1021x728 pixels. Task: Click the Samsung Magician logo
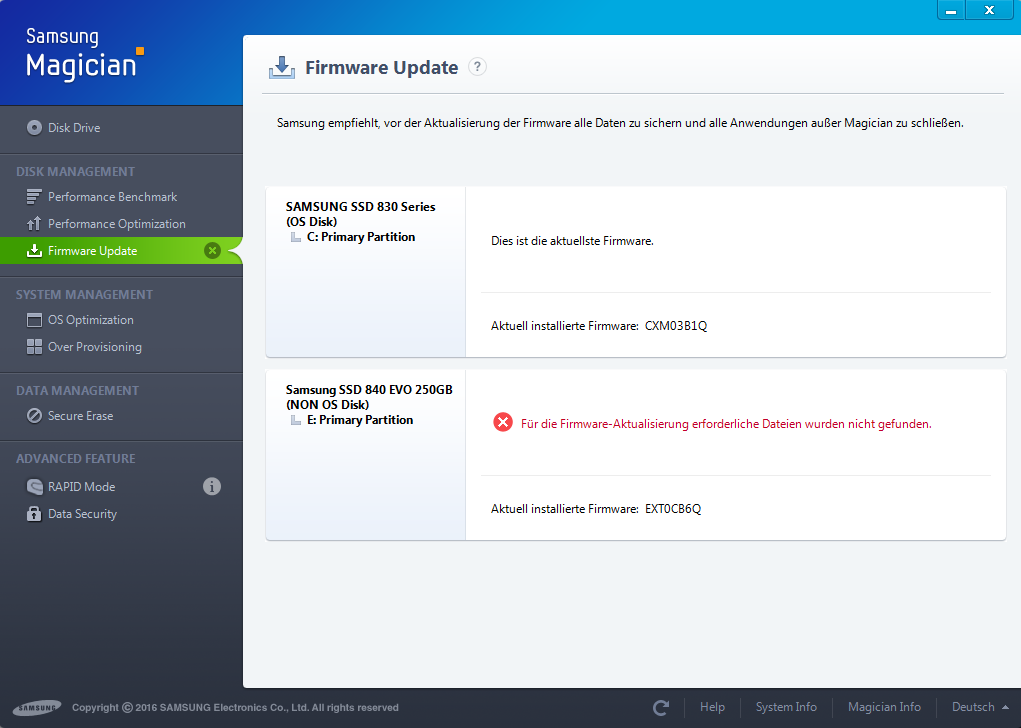85,55
